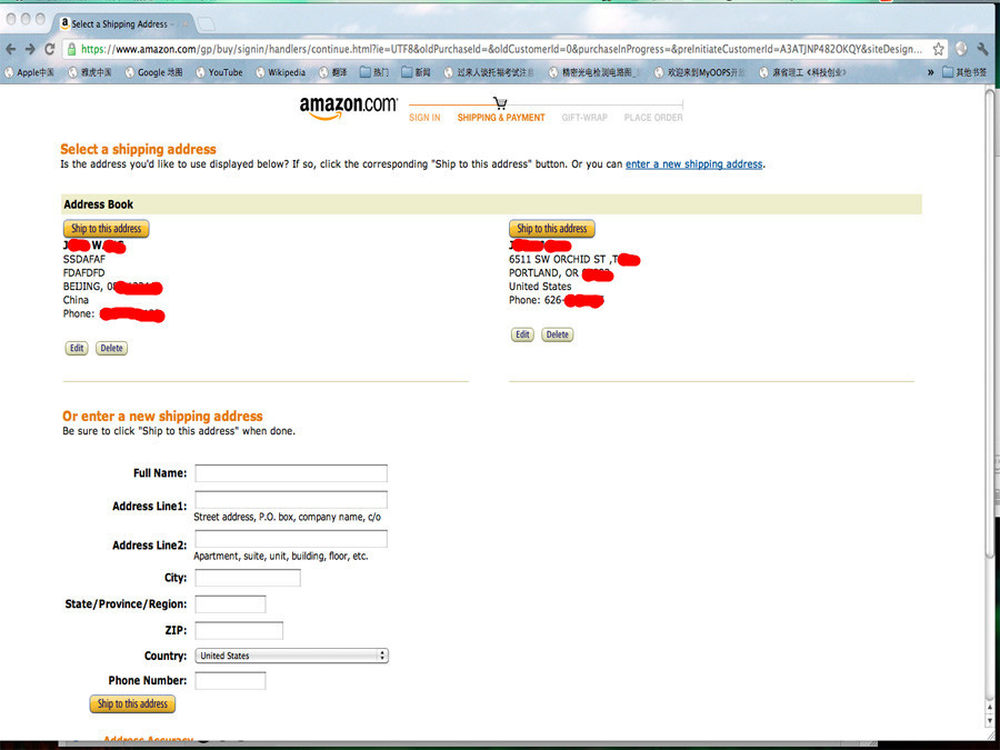Image resolution: width=1000 pixels, height=750 pixels.
Task: Open the 热门 bookmarks folder
Action: click(374, 73)
